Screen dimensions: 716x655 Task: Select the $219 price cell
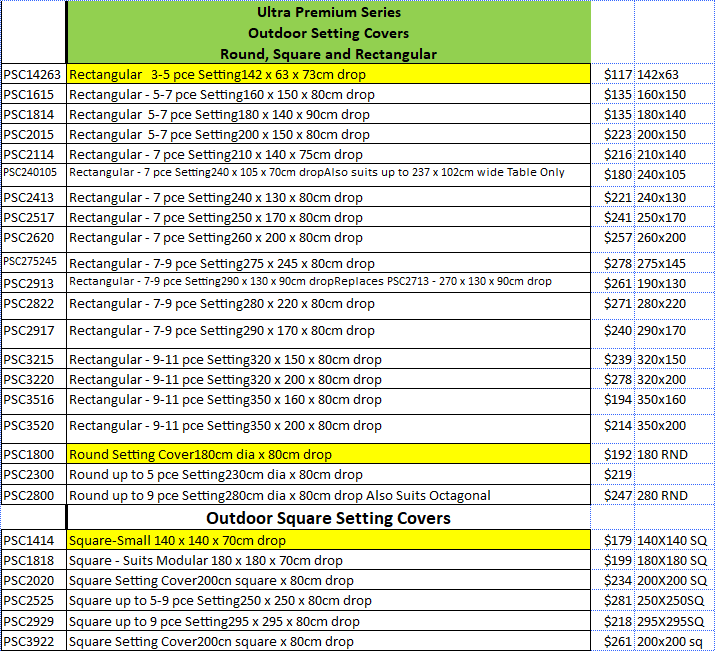click(x=613, y=475)
